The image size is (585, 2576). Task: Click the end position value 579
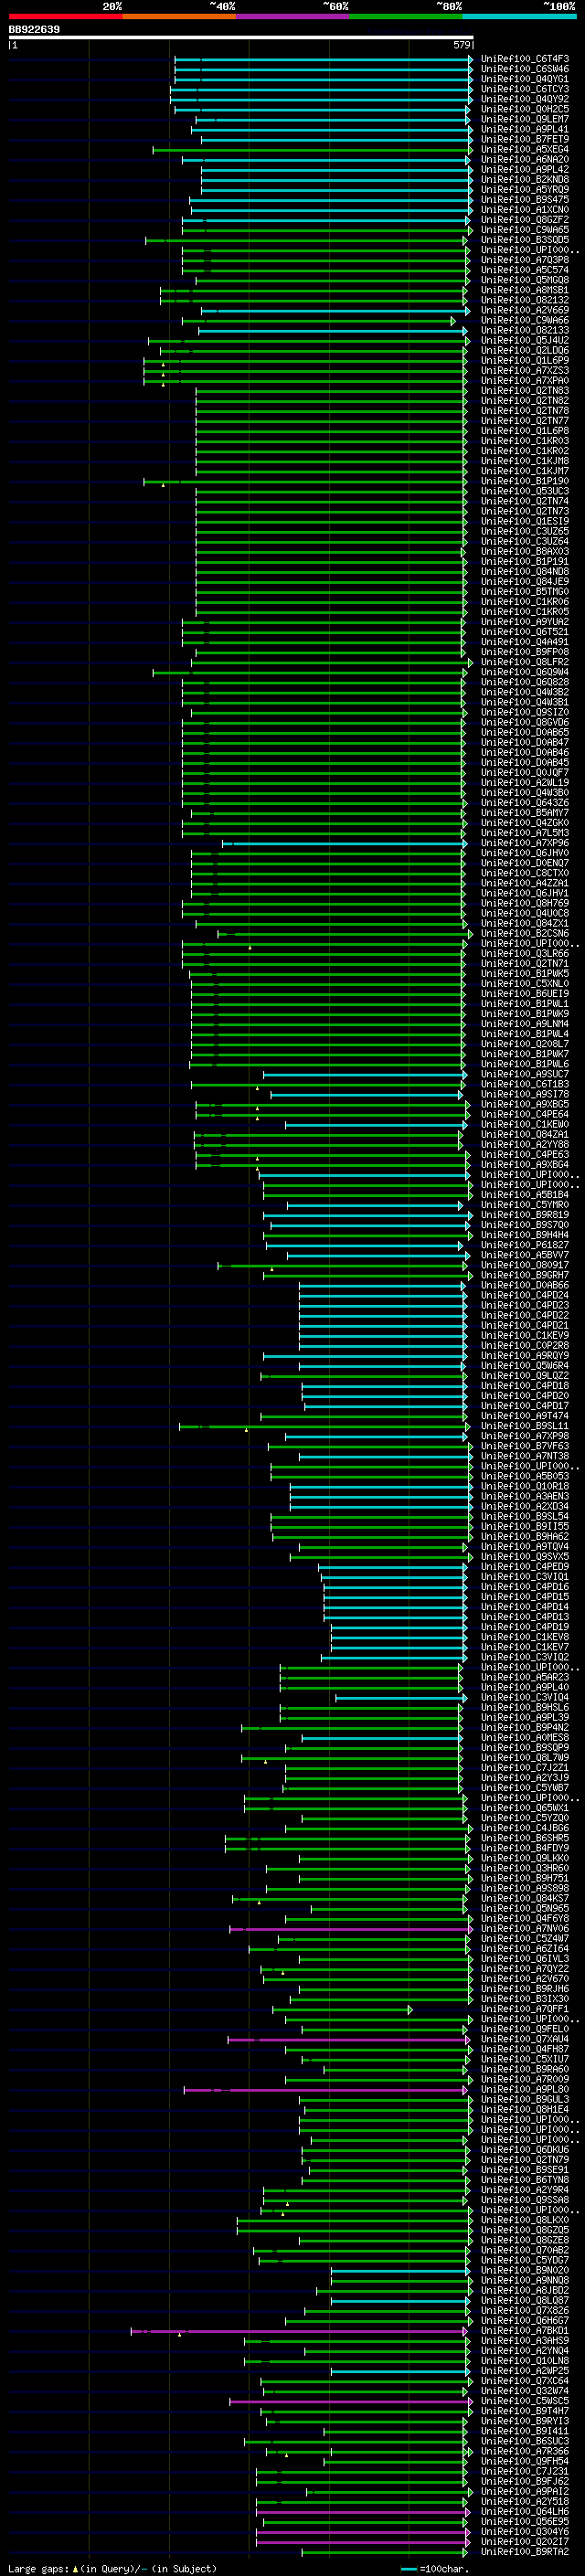click(461, 45)
